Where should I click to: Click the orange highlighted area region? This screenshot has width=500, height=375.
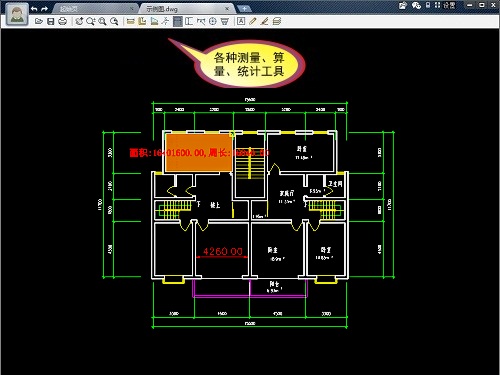199,152
